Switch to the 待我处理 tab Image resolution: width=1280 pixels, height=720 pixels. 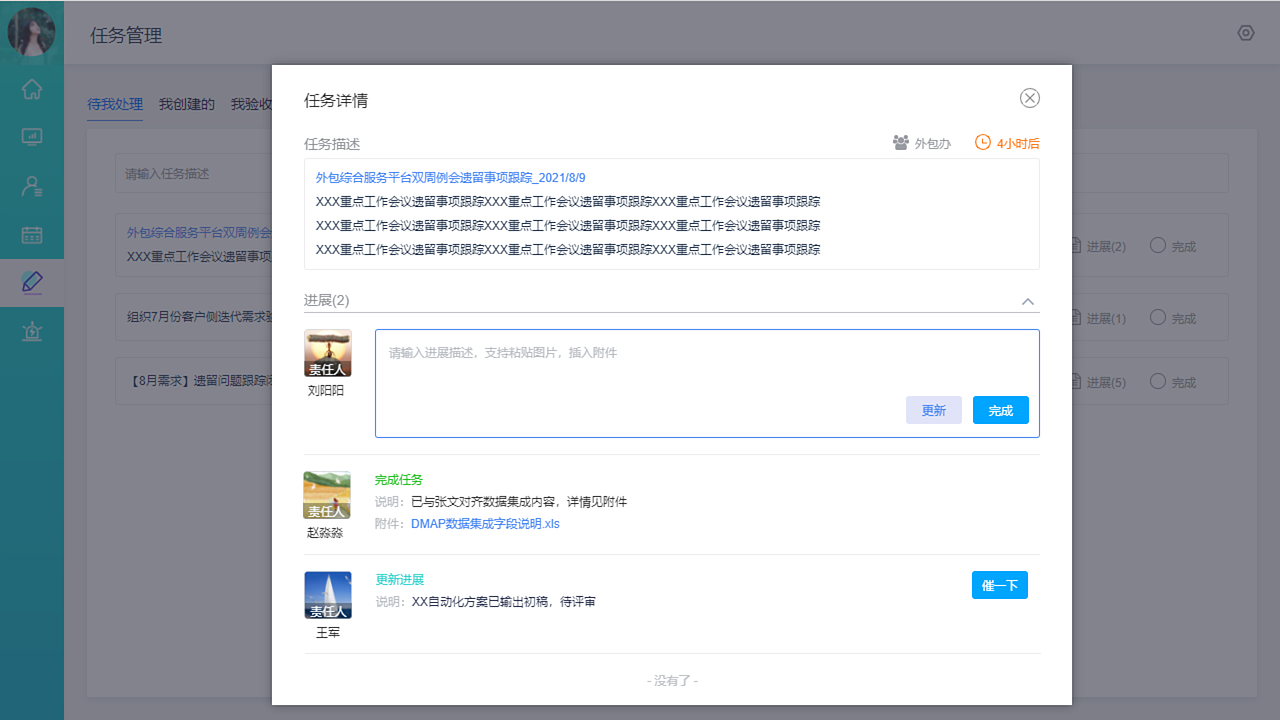pos(115,103)
